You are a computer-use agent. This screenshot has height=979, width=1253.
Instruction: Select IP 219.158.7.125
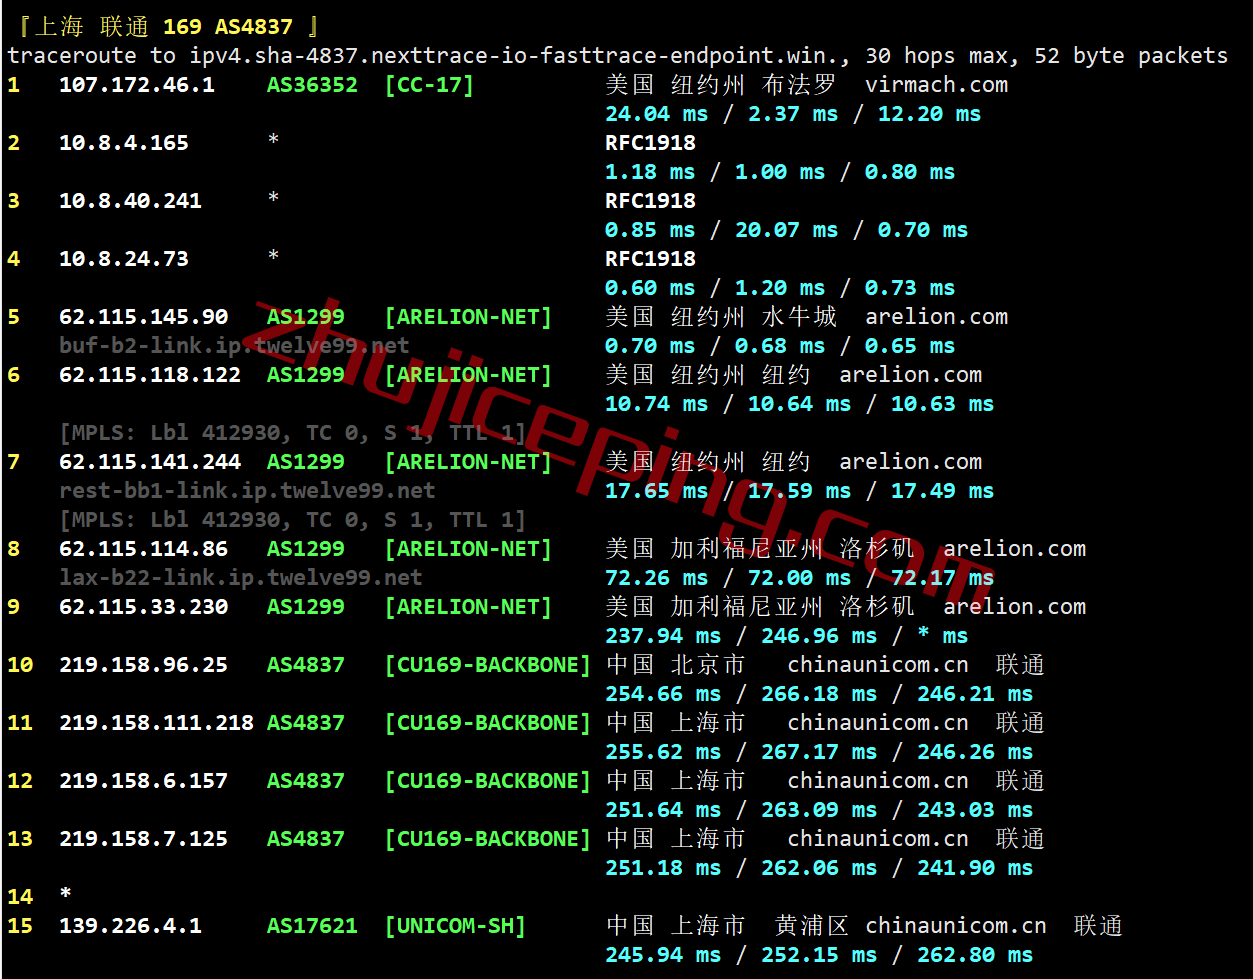click(x=143, y=839)
